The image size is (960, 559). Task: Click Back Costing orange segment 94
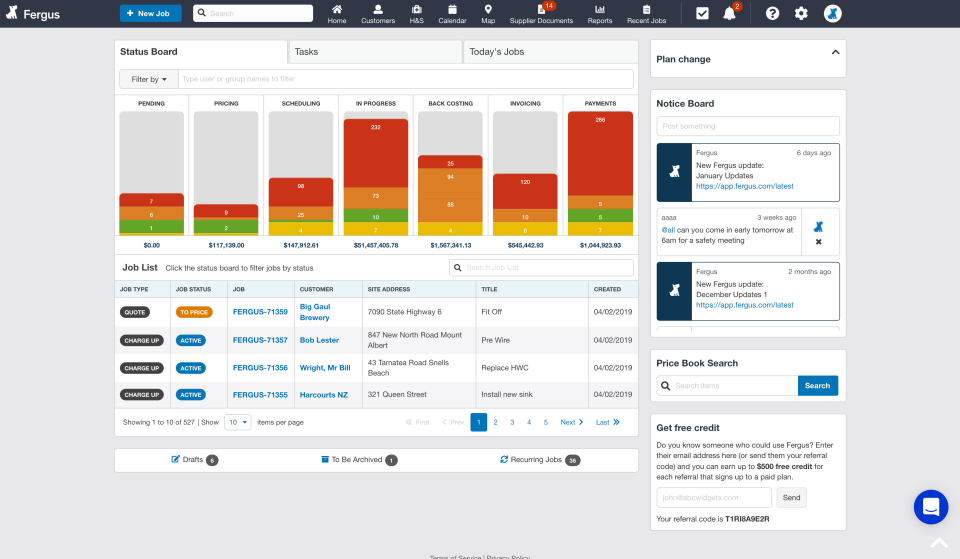tap(450, 182)
